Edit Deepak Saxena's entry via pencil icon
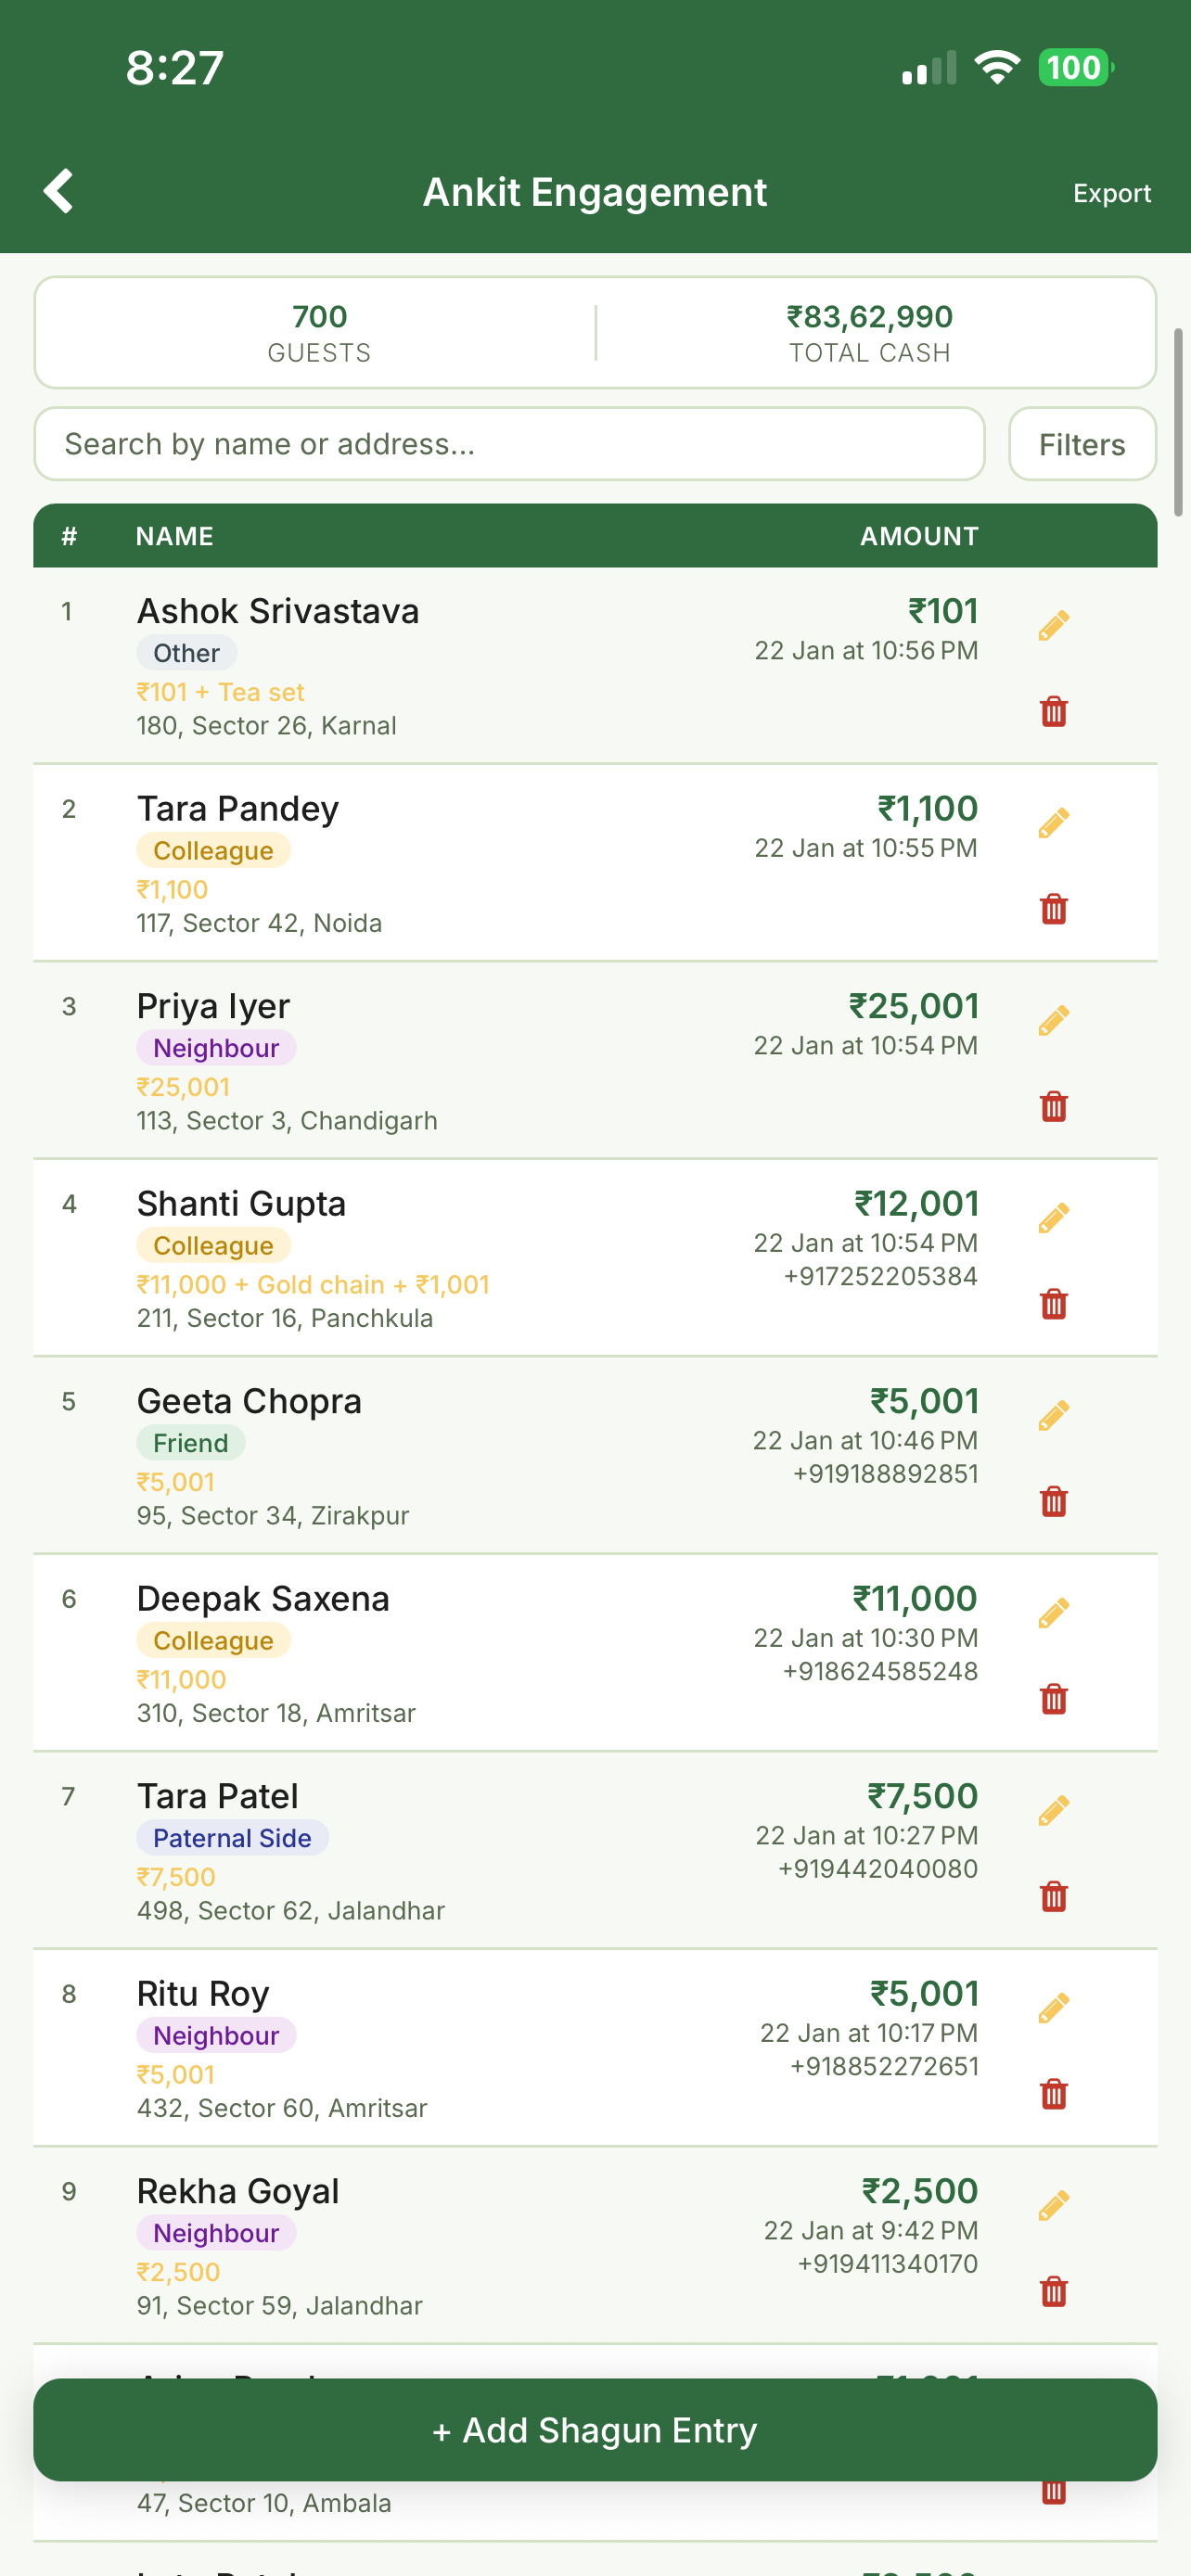Image resolution: width=1191 pixels, height=2576 pixels. tap(1053, 1613)
